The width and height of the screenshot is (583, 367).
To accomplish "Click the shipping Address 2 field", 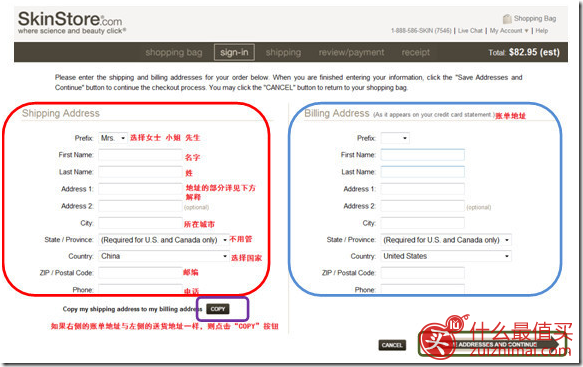I will (140, 206).
